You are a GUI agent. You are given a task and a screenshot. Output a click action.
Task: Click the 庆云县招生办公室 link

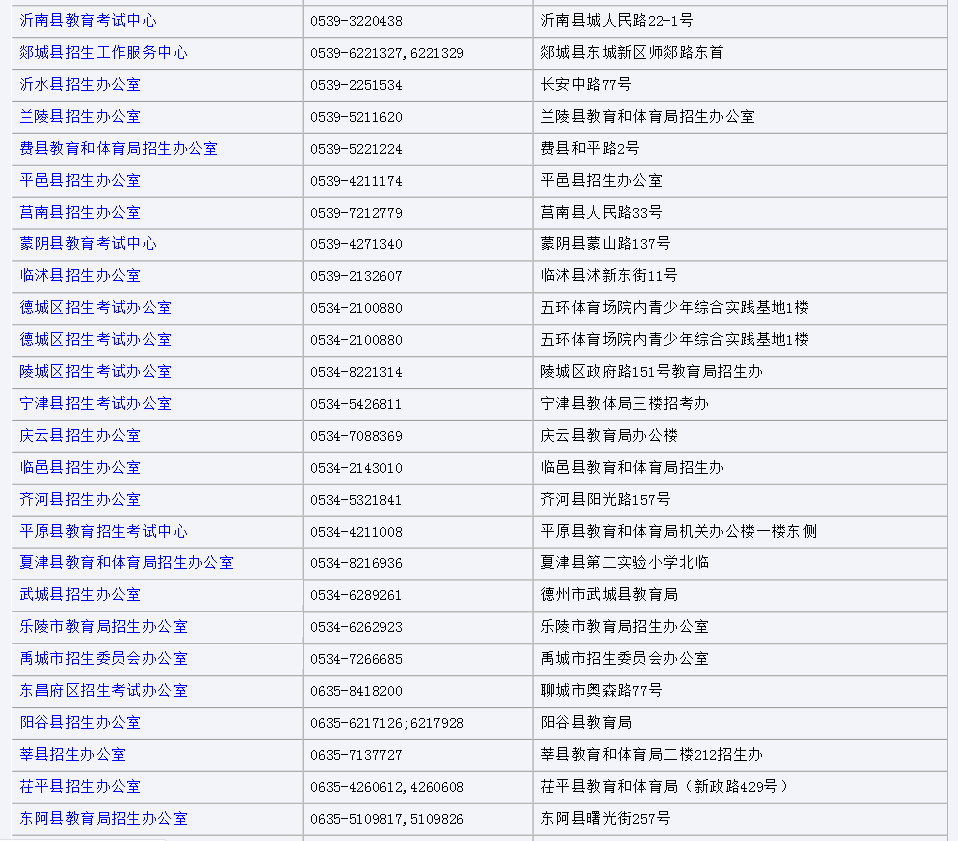pos(79,436)
